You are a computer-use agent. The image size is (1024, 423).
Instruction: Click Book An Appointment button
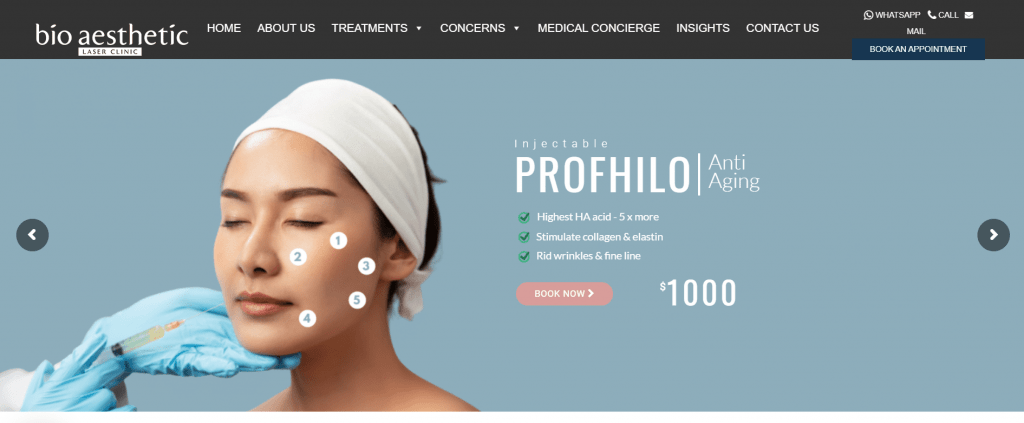[x=918, y=49]
